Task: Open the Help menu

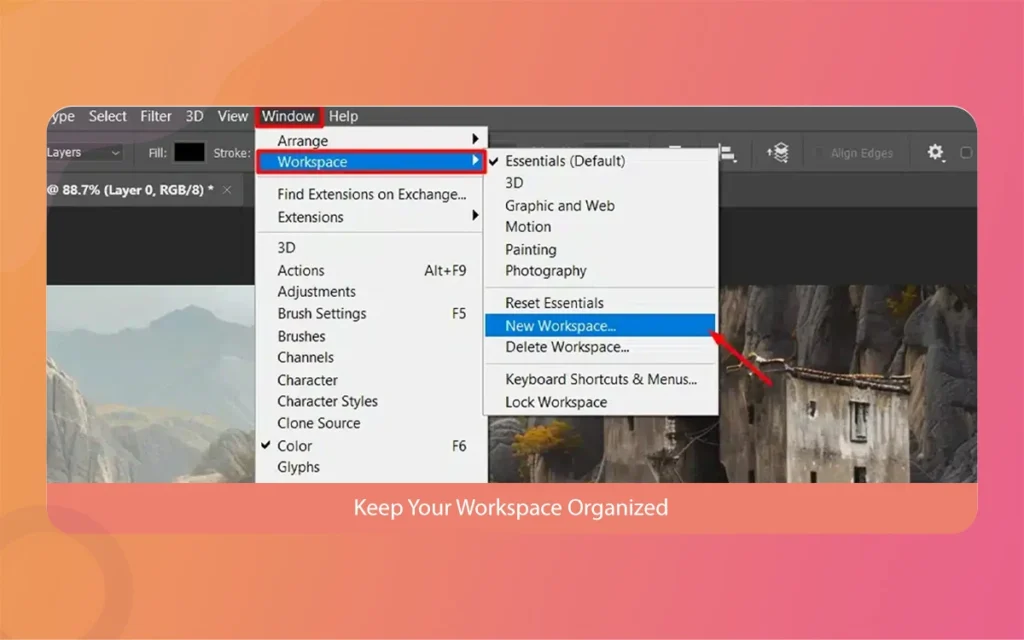Action: pyautogui.click(x=343, y=116)
